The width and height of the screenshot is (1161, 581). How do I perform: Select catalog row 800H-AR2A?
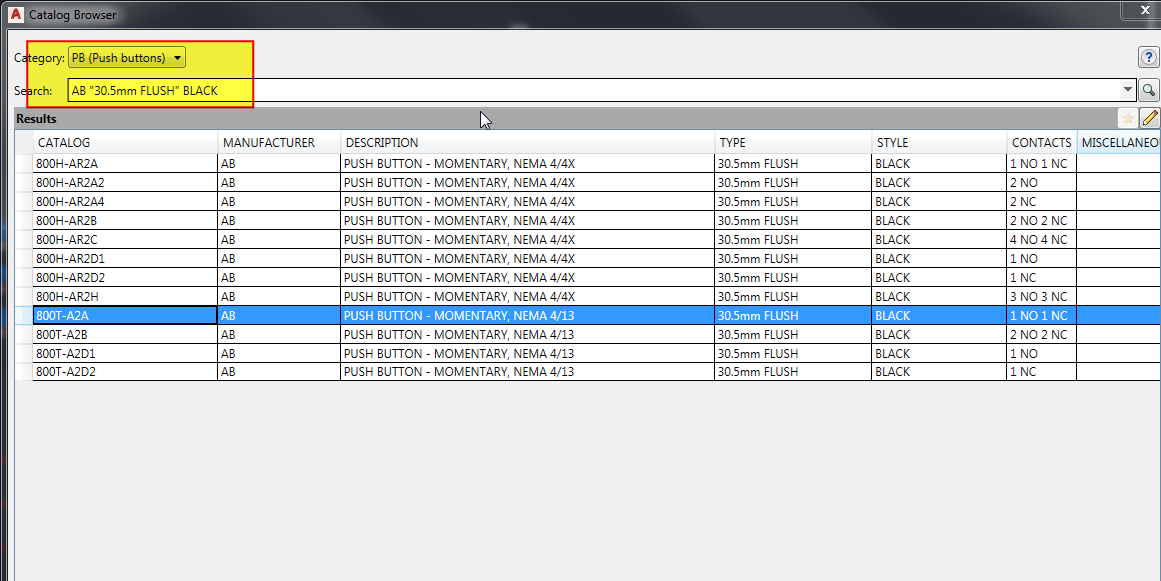(588, 164)
